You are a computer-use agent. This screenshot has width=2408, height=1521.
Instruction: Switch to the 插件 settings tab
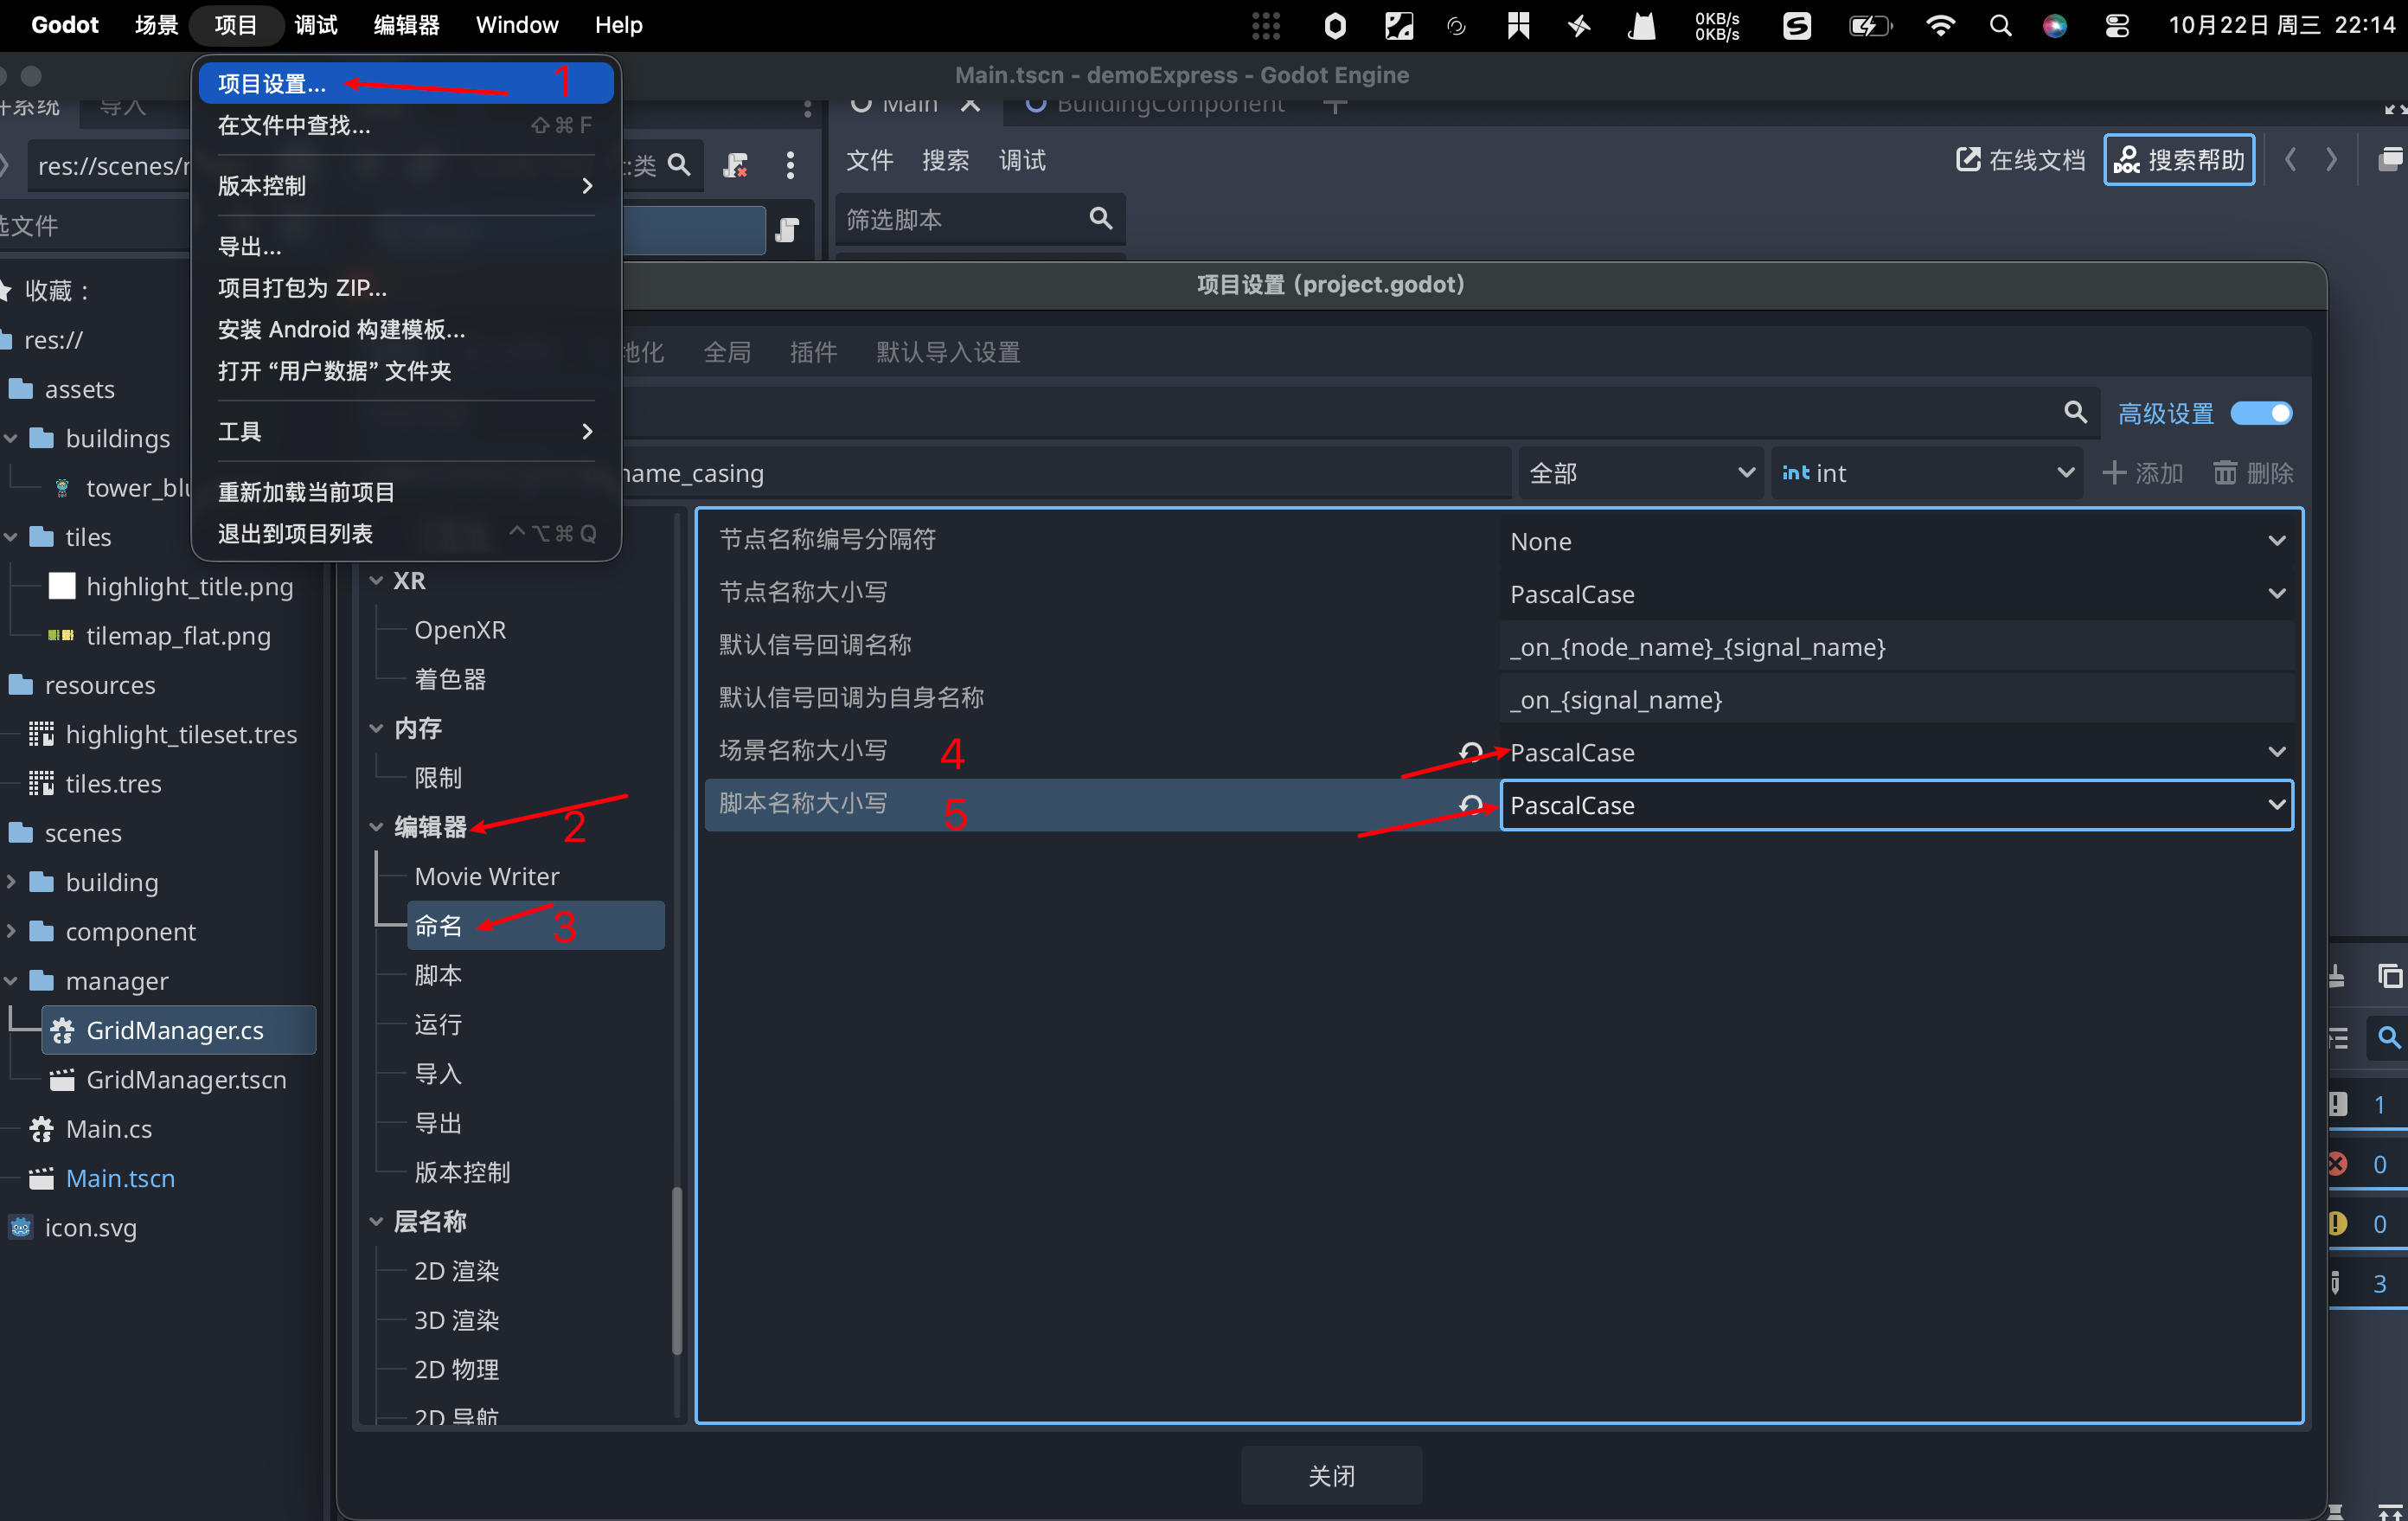tap(812, 352)
